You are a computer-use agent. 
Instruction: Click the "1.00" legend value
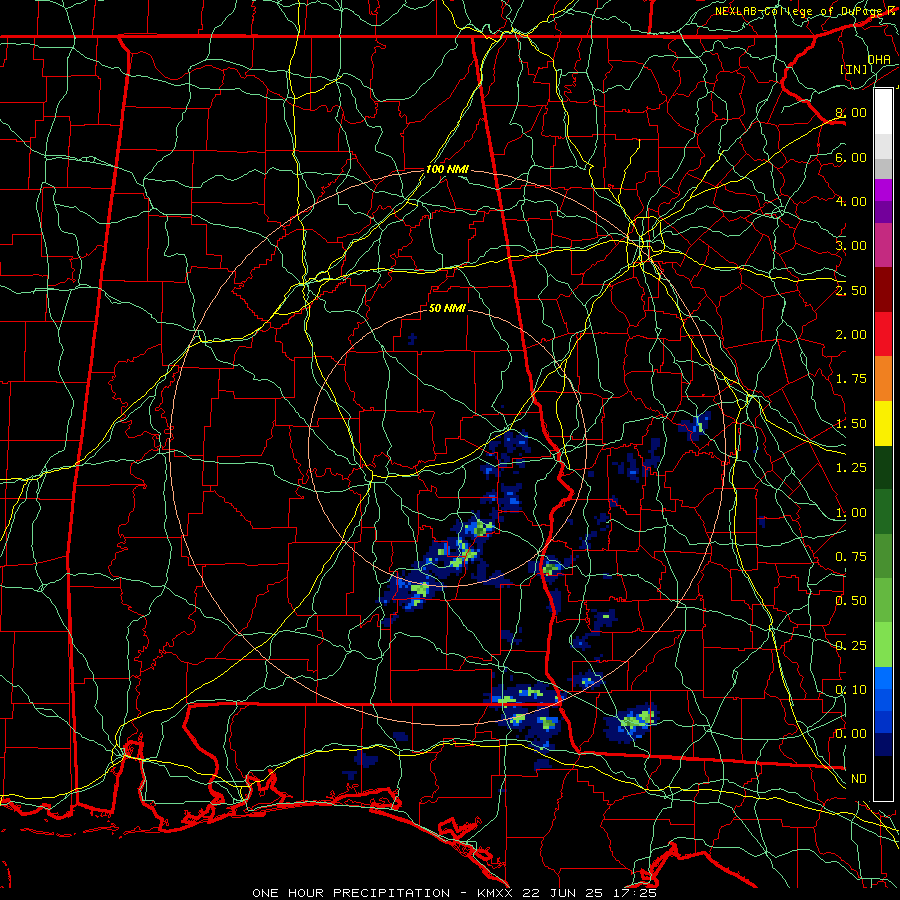pyautogui.click(x=851, y=513)
